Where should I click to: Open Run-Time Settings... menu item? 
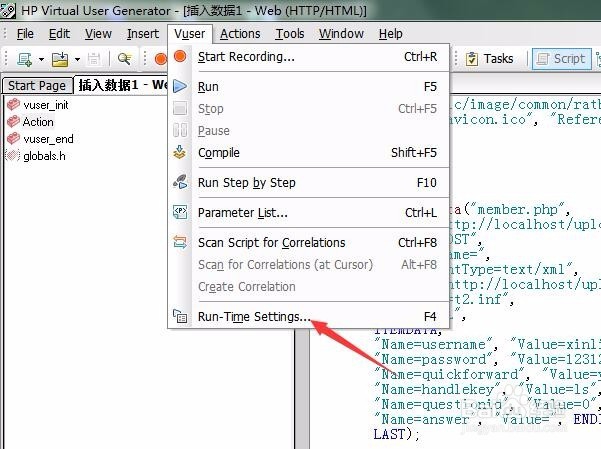coord(309,317)
